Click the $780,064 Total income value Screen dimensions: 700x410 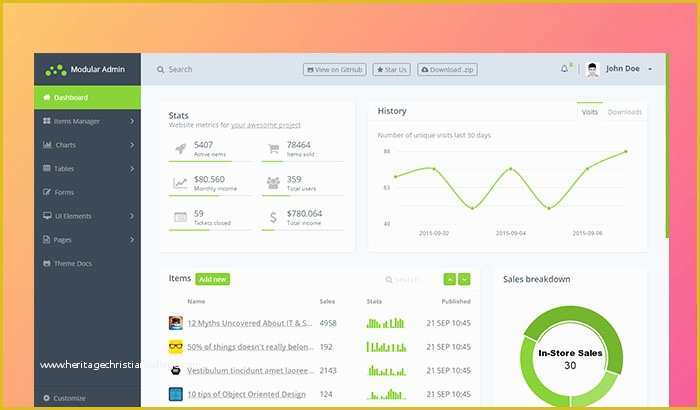click(x=304, y=213)
